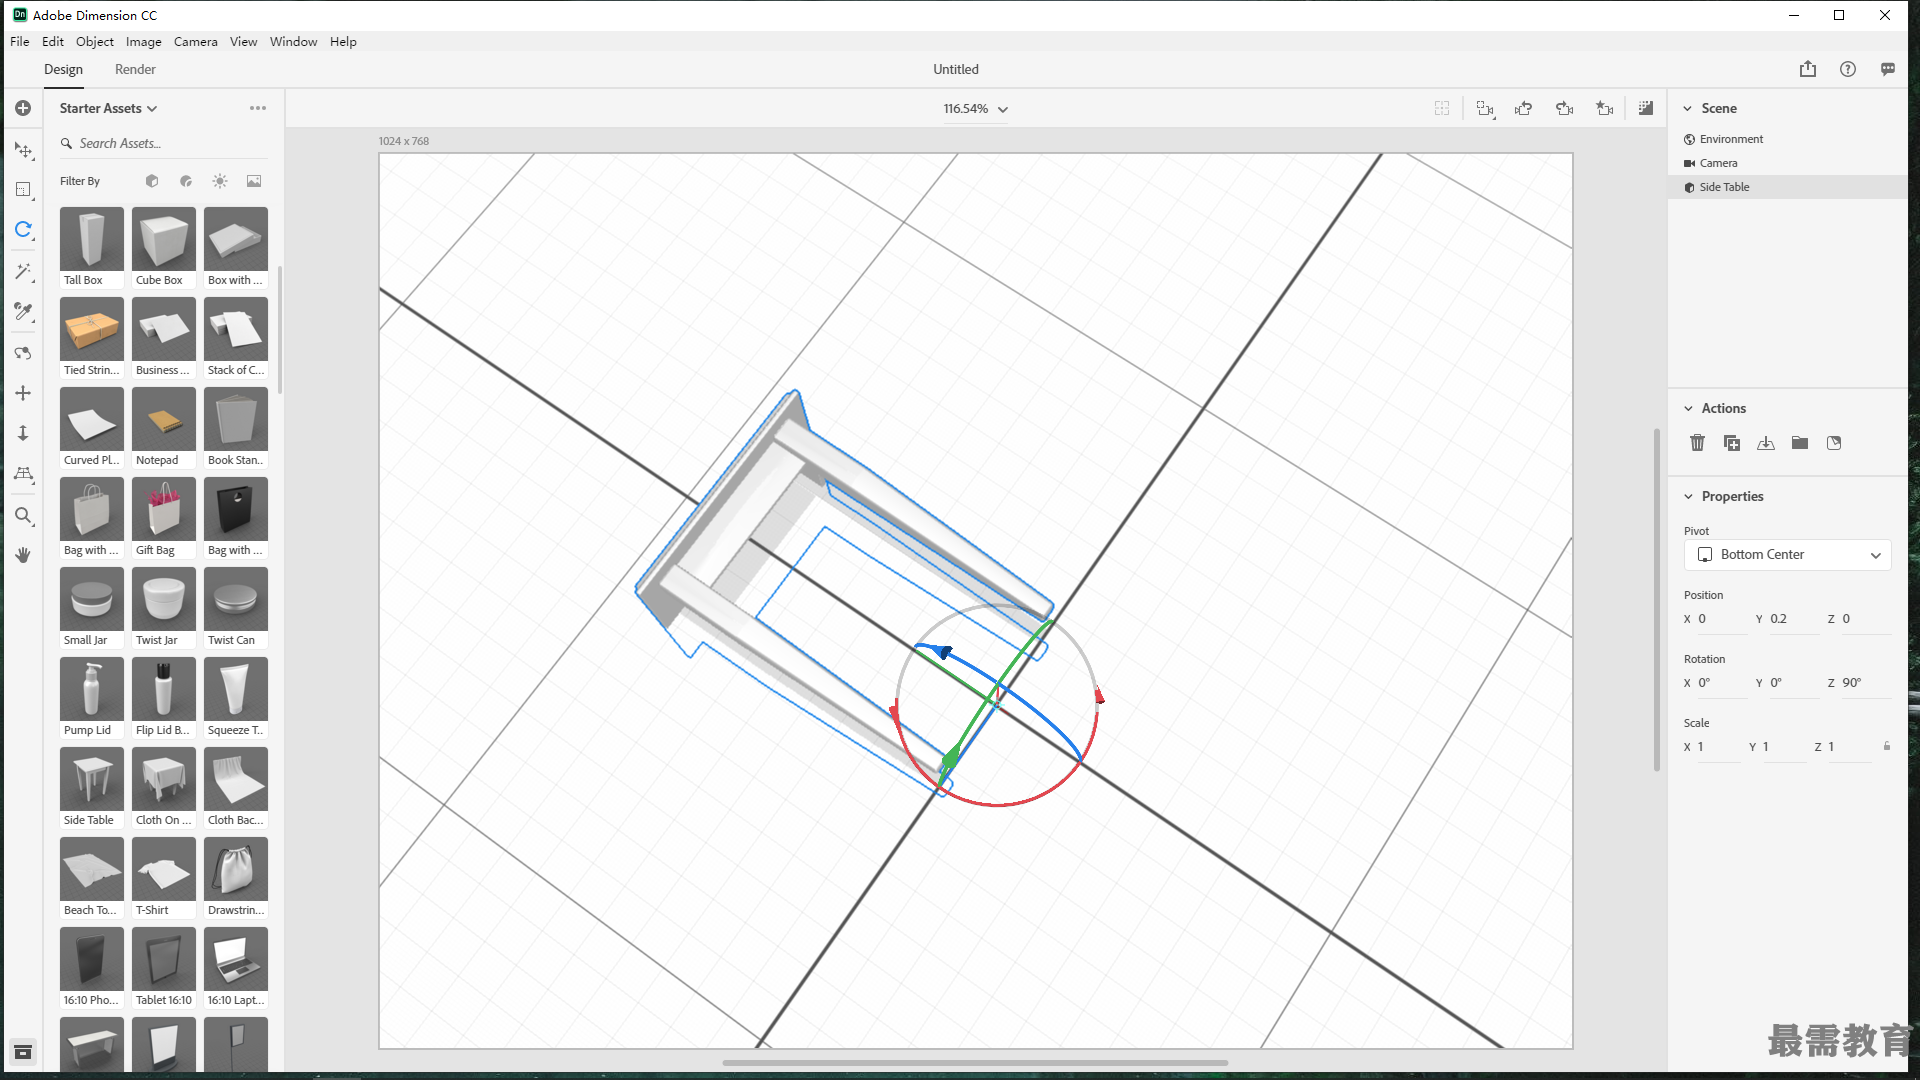Click the Rotation Z 90° field

(1865, 683)
